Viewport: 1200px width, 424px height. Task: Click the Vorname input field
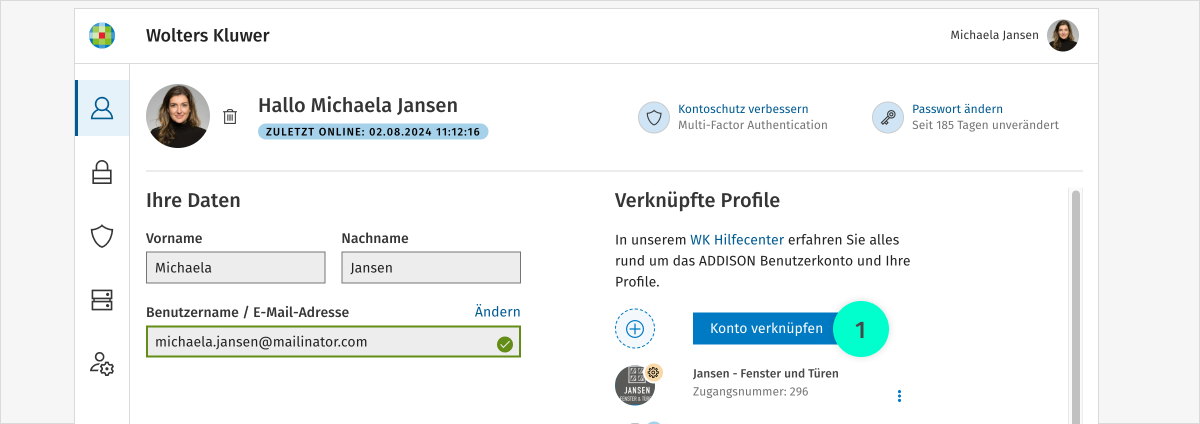pyautogui.click(x=236, y=268)
